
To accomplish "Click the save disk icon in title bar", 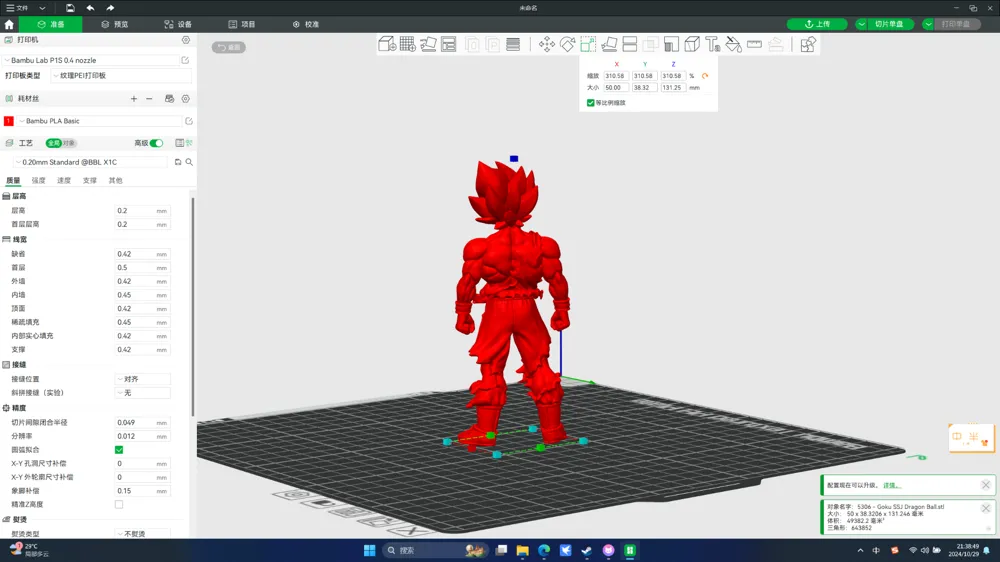I will click(70, 8).
